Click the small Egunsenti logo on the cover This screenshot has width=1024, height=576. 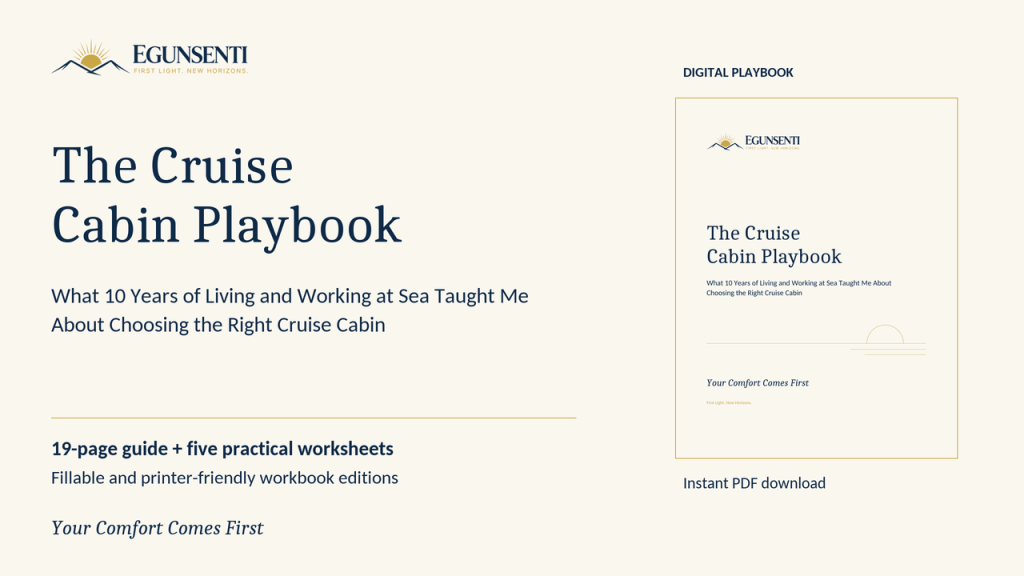[x=754, y=142]
